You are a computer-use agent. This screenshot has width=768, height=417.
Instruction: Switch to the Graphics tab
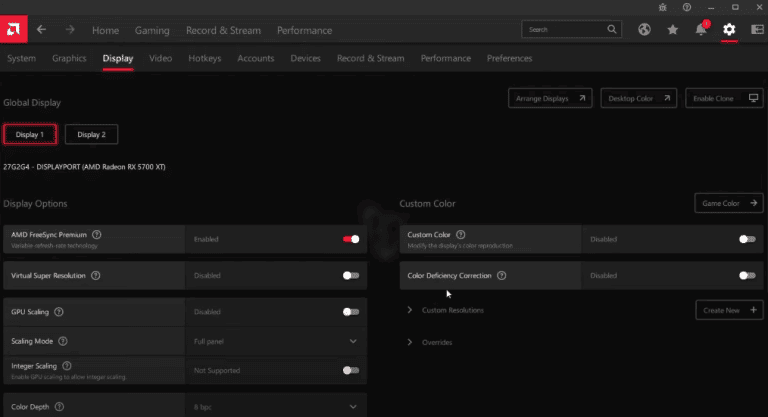(69, 59)
